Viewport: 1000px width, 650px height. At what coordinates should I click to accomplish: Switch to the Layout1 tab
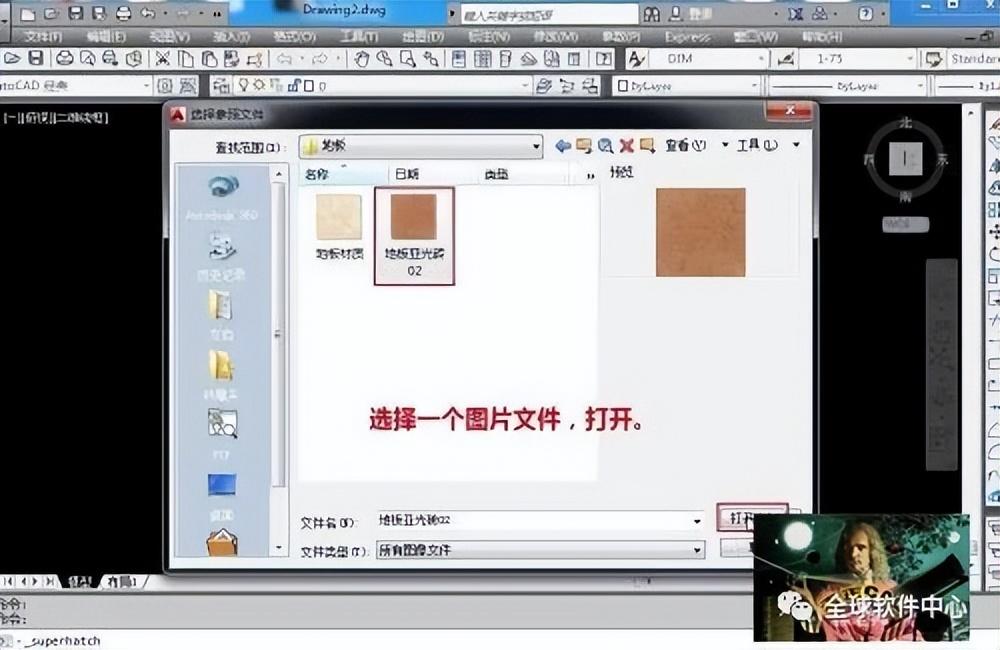122,582
